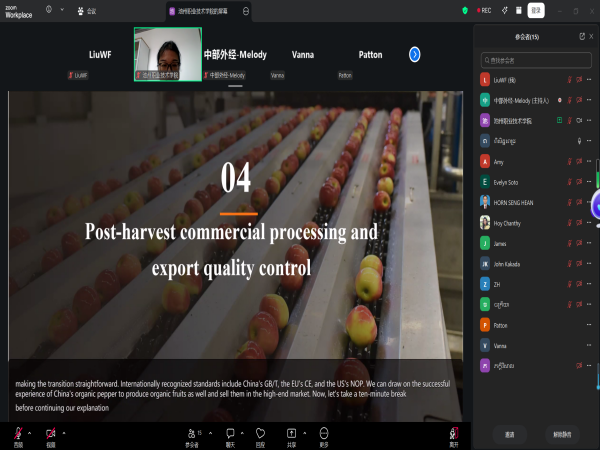Open the more options for LiuWF's row

tap(589, 80)
